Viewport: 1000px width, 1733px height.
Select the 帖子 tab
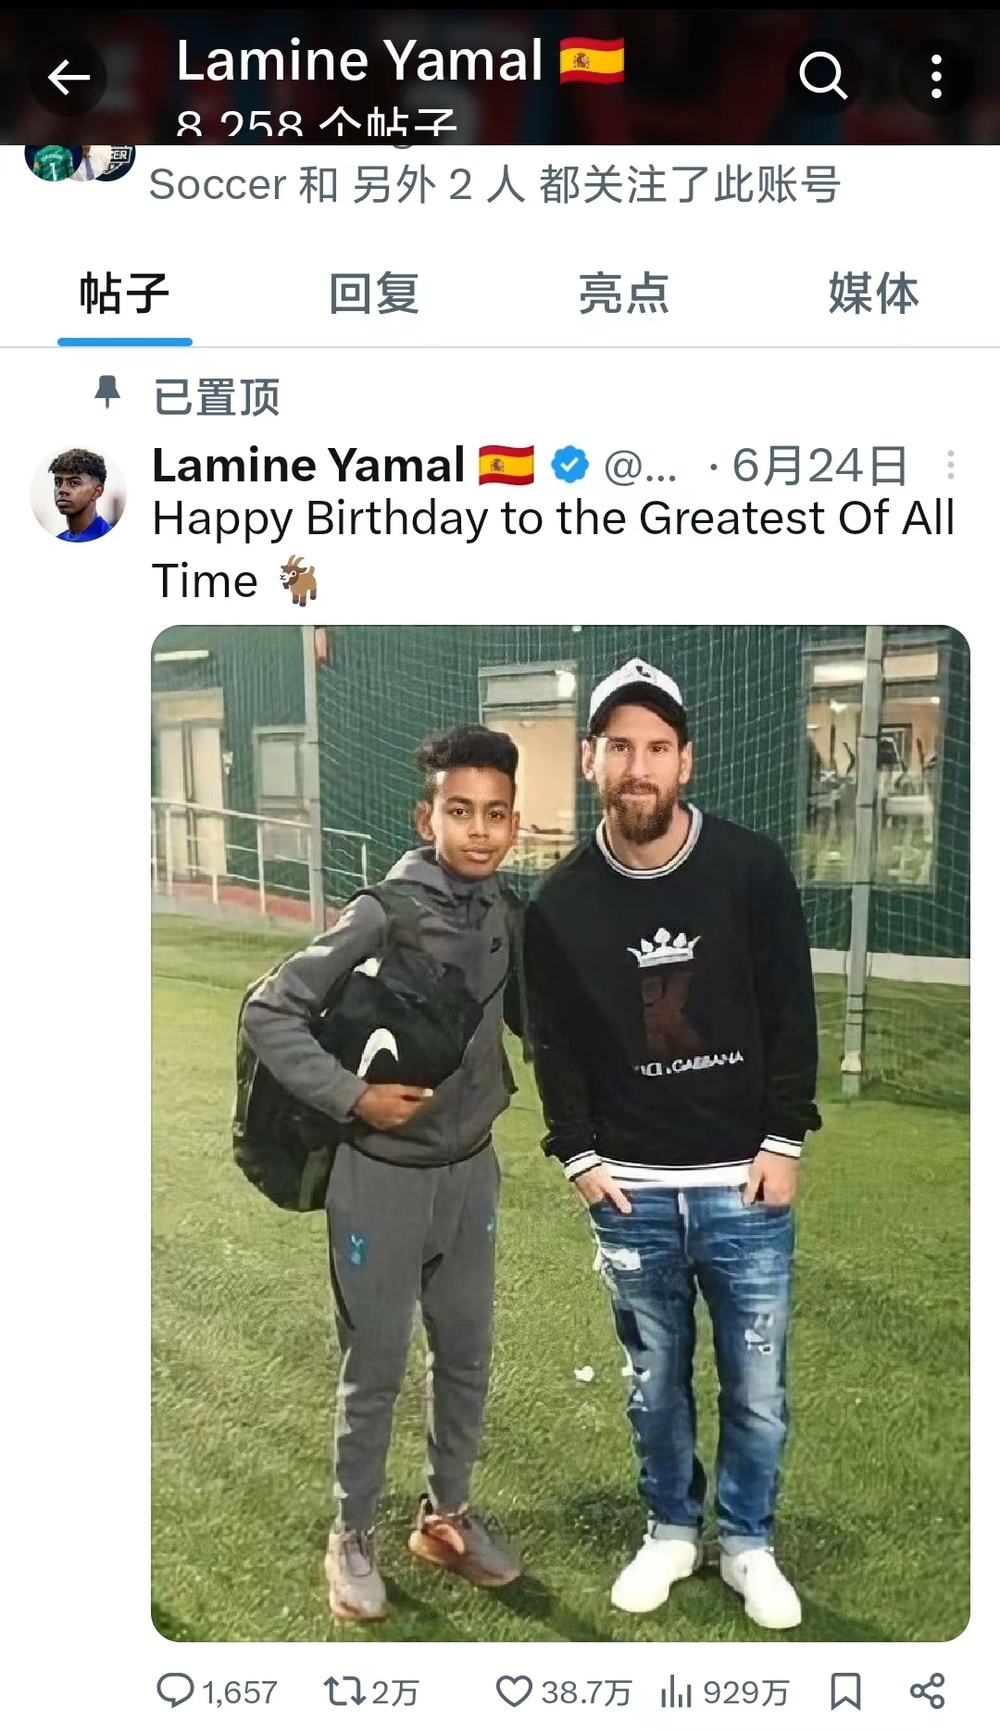(124, 294)
